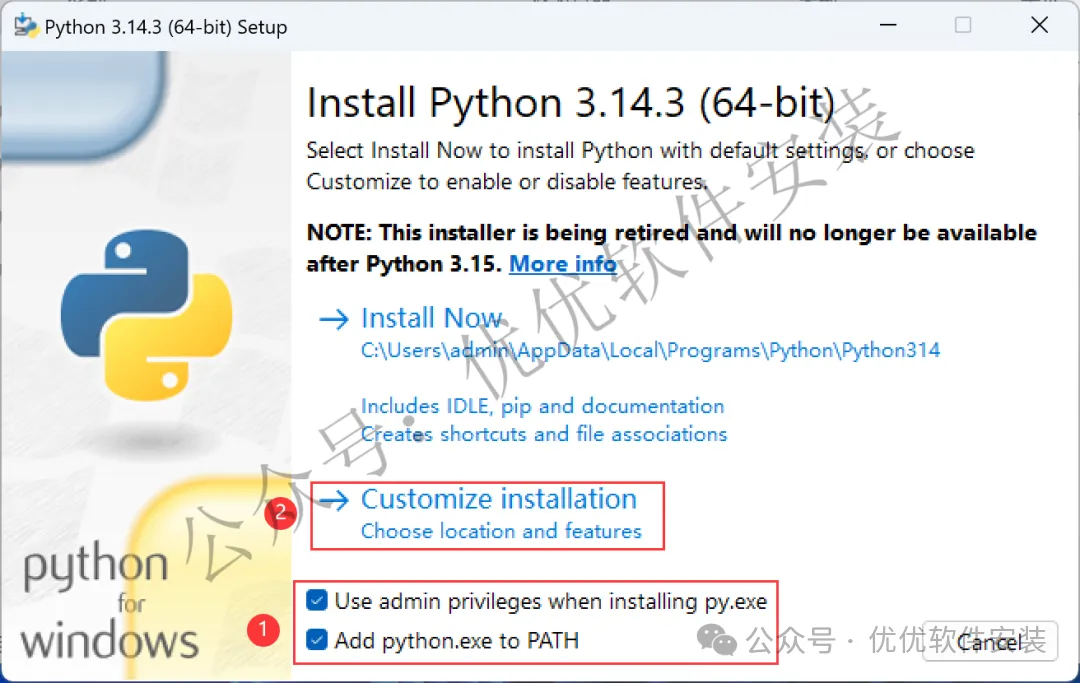Click the Python logo image
Image resolution: width=1080 pixels, height=683 pixels.
pos(147,315)
